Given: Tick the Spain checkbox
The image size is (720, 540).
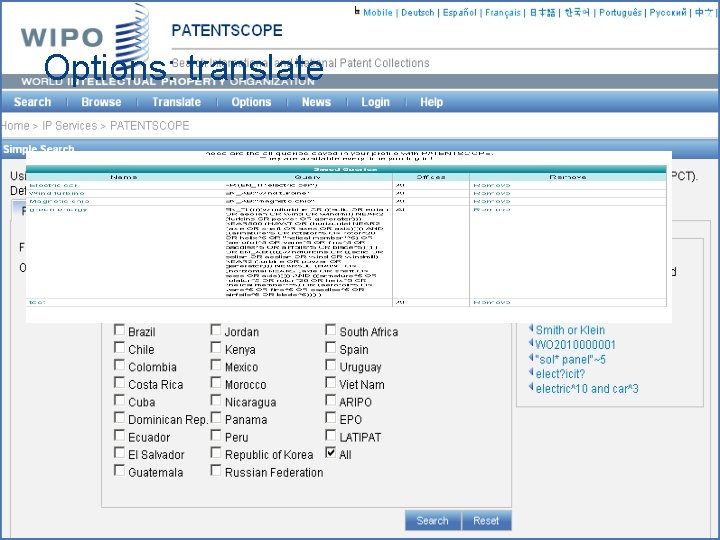Looking at the screenshot, I should (x=331, y=348).
